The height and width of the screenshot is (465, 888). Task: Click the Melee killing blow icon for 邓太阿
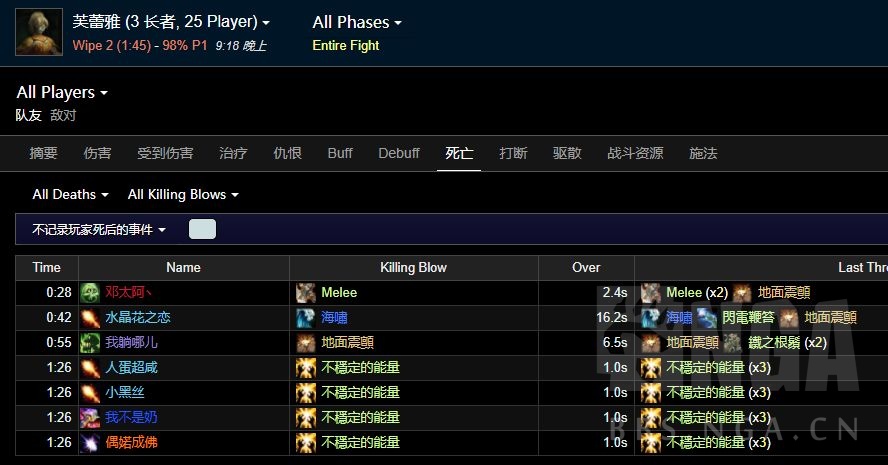(x=306, y=293)
